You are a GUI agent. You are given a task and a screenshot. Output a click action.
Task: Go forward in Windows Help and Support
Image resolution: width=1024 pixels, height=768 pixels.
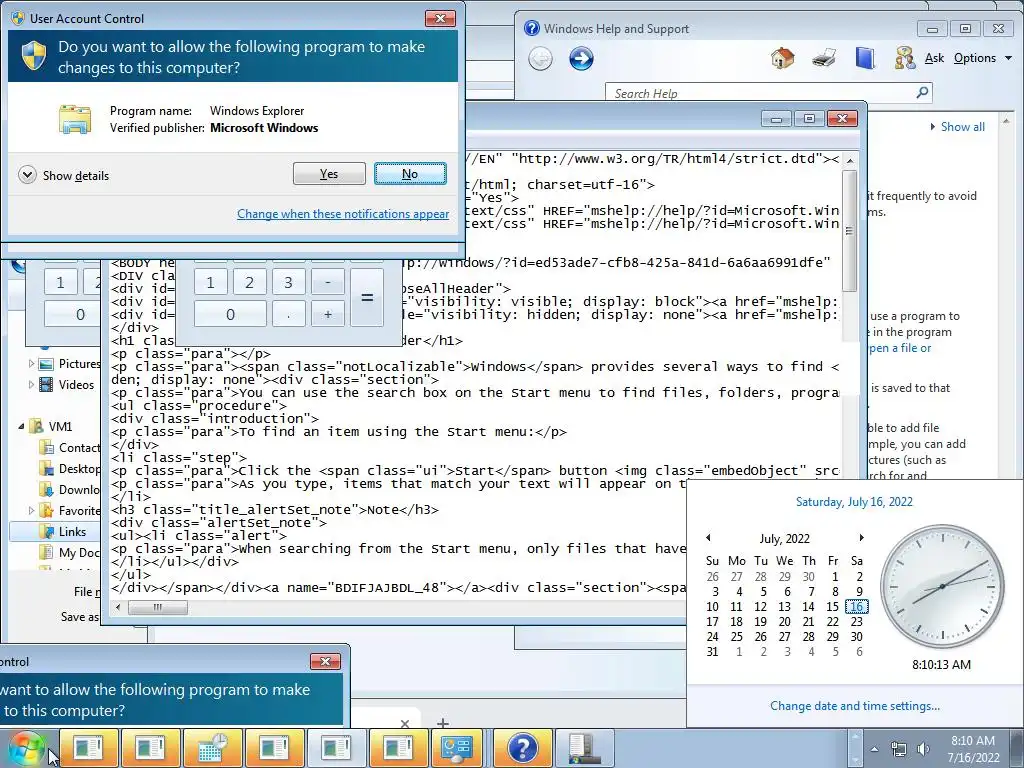pos(581,59)
